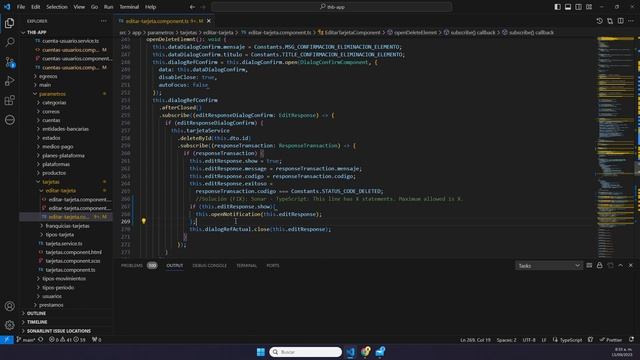Screen dimensions: 640x360
Task: Click the remote window indicator in status bar
Action: click(x=7, y=340)
